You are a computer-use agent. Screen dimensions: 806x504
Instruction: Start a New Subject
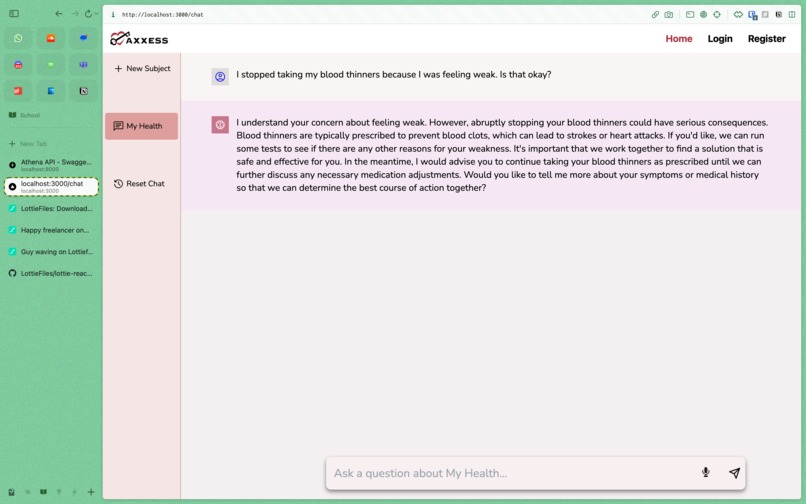[142, 68]
